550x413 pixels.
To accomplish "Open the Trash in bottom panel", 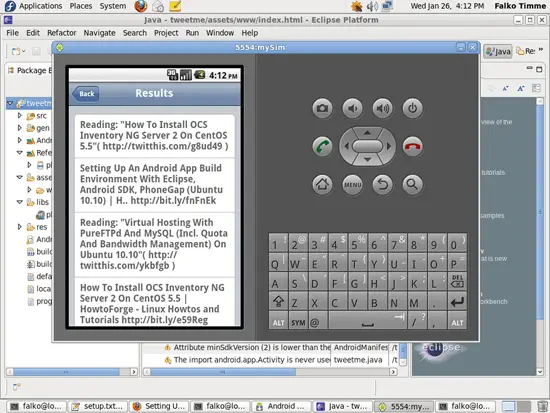I will [x=542, y=406].
